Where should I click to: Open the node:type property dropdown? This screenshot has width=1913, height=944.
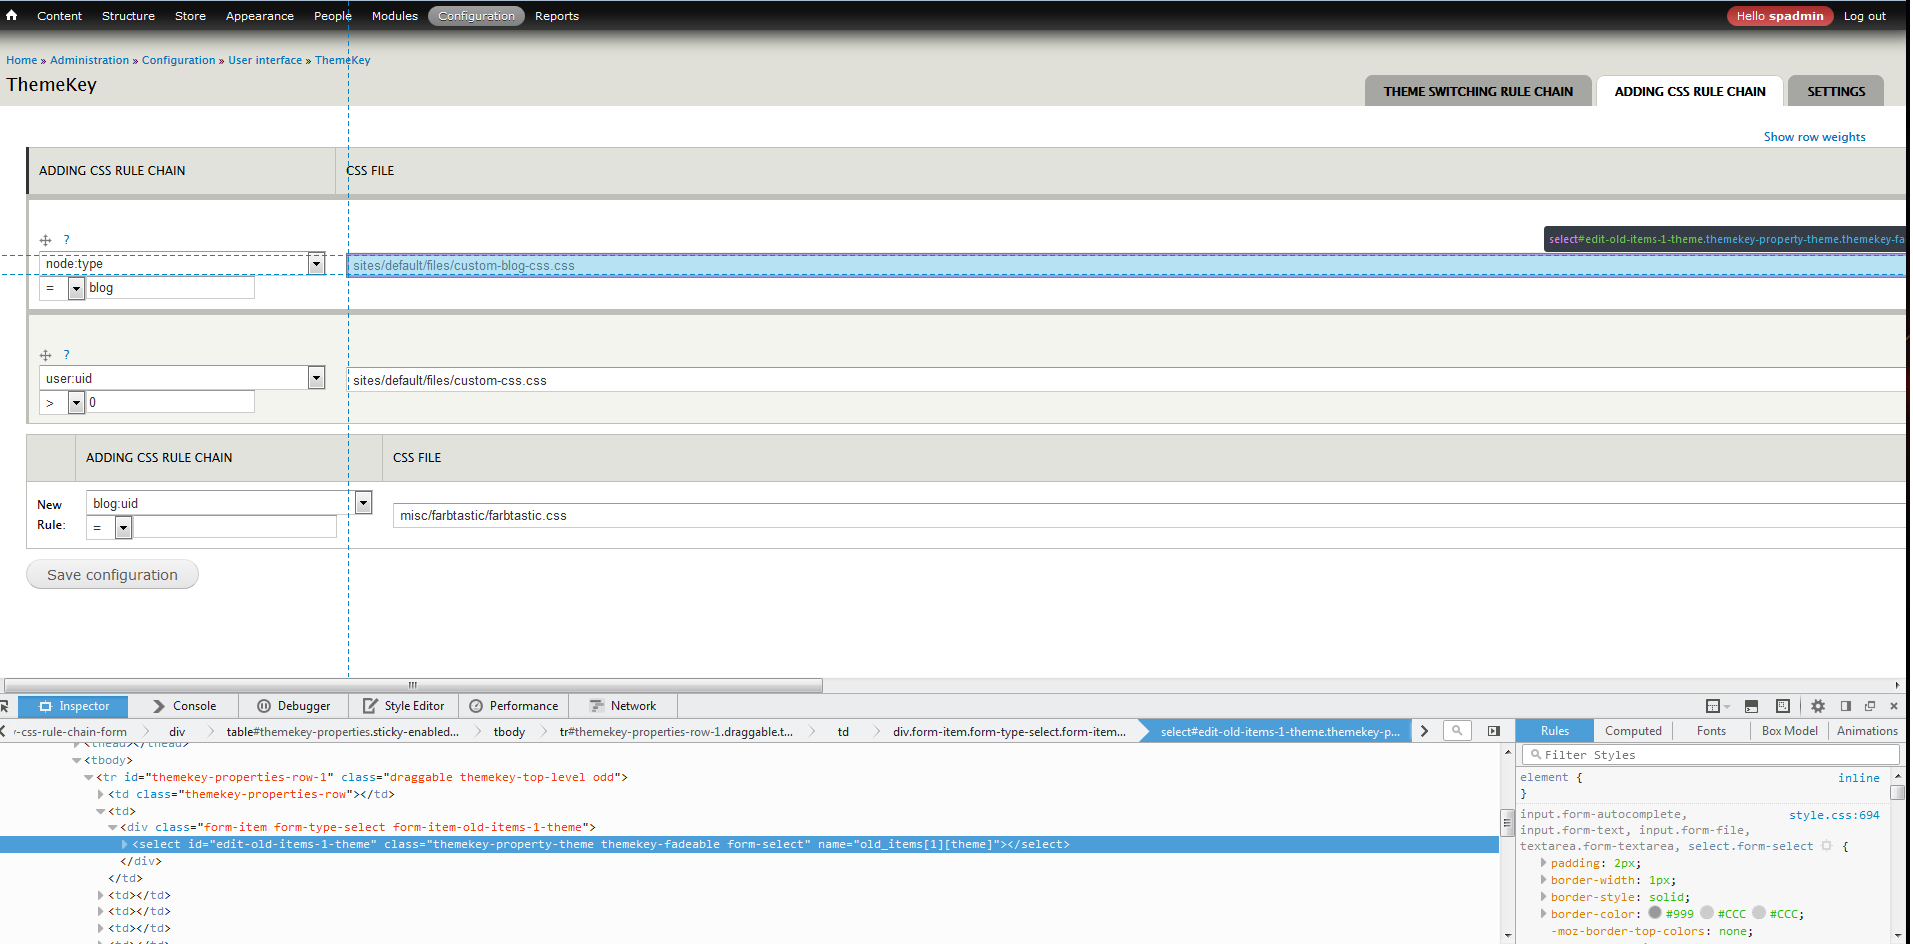[x=182, y=263]
